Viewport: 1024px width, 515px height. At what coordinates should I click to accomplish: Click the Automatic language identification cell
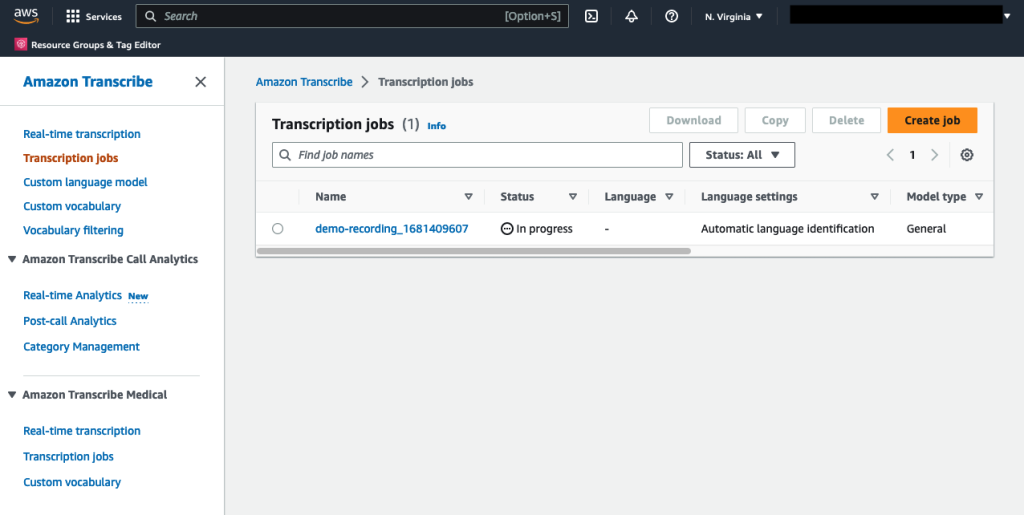(x=788, y=228)
